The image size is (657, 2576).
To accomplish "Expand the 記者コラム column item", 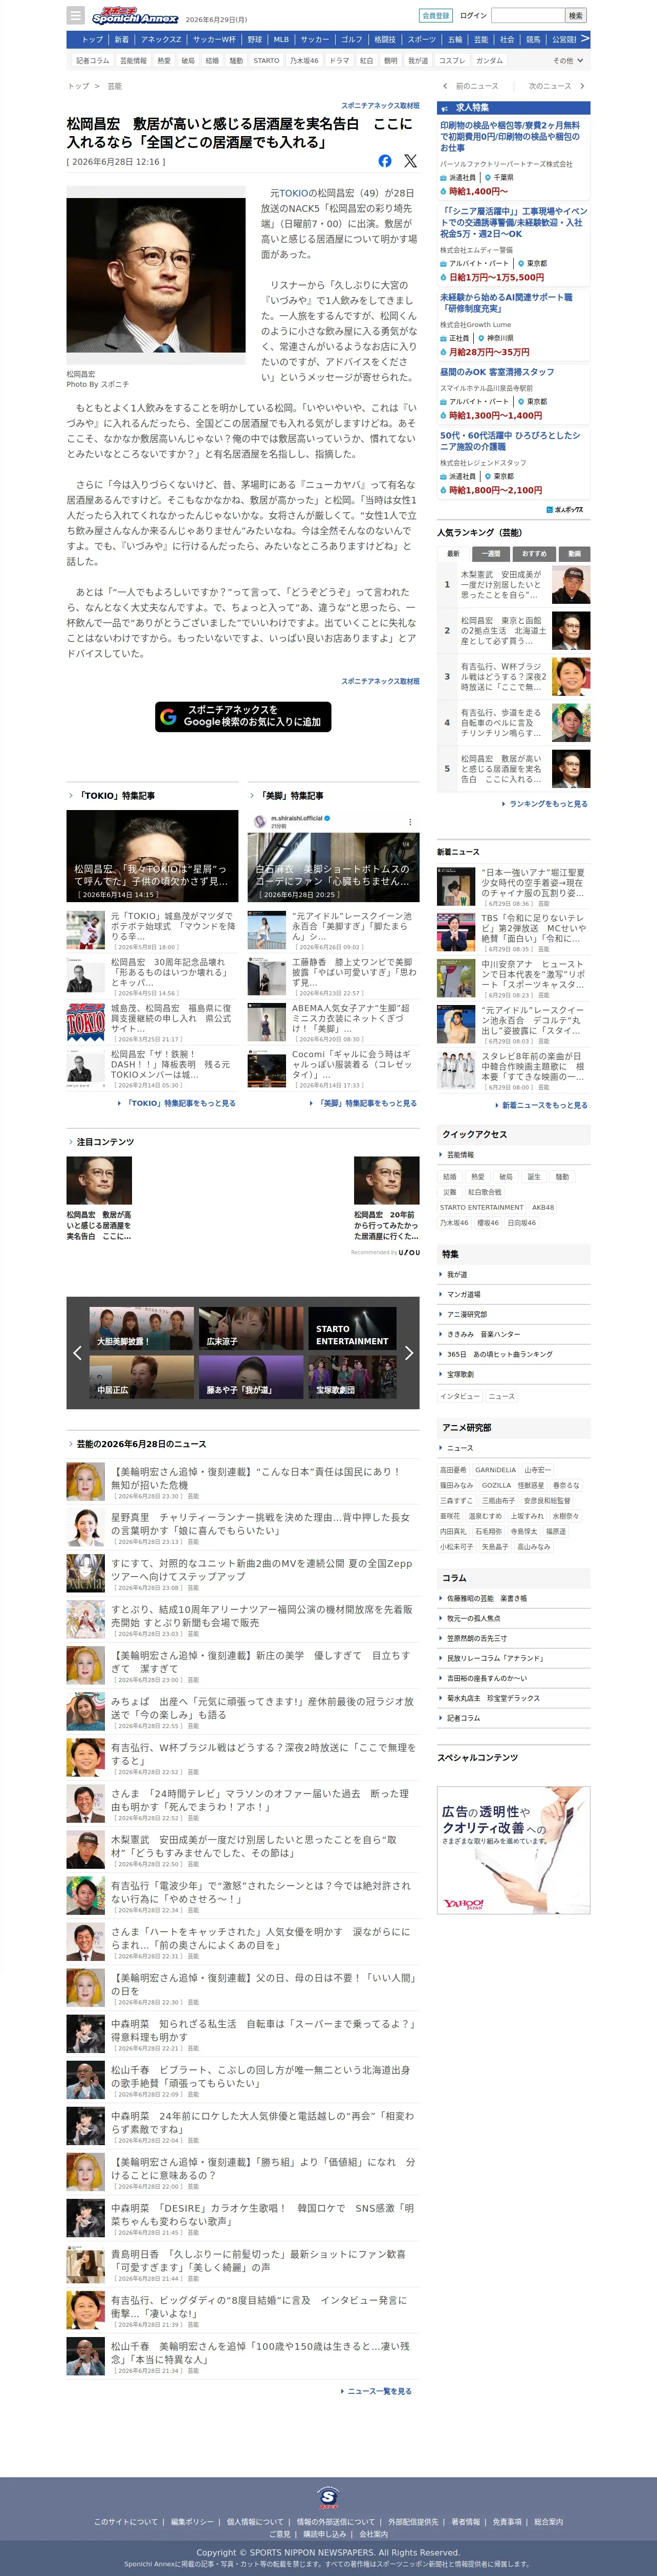I will [513, 1718].
